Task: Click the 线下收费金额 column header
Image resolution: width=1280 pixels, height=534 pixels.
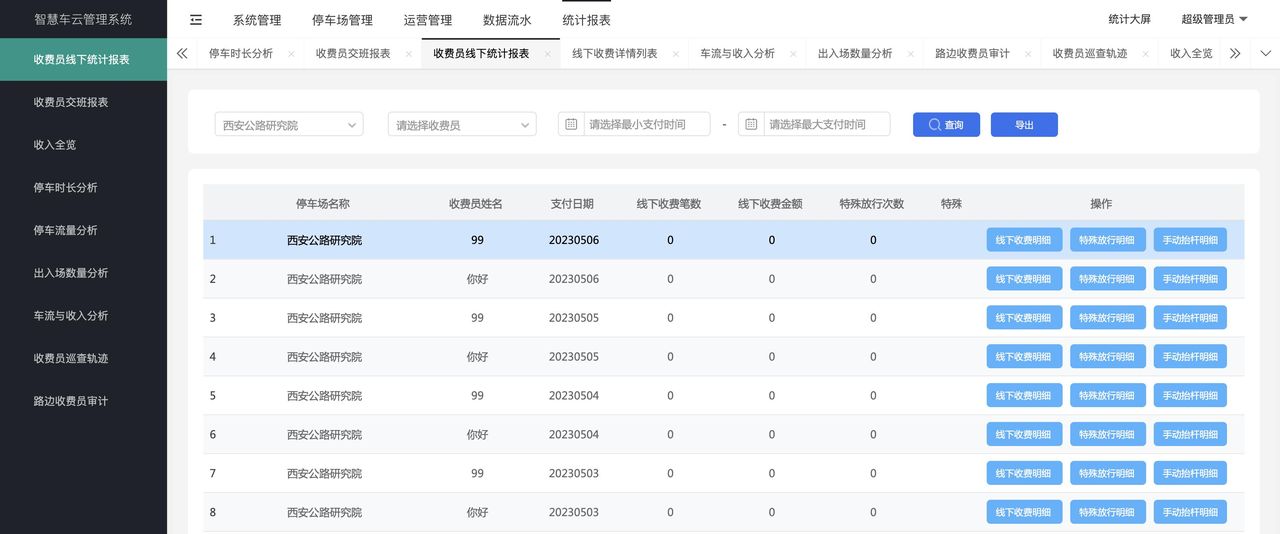Action: (x=770, y=204)
